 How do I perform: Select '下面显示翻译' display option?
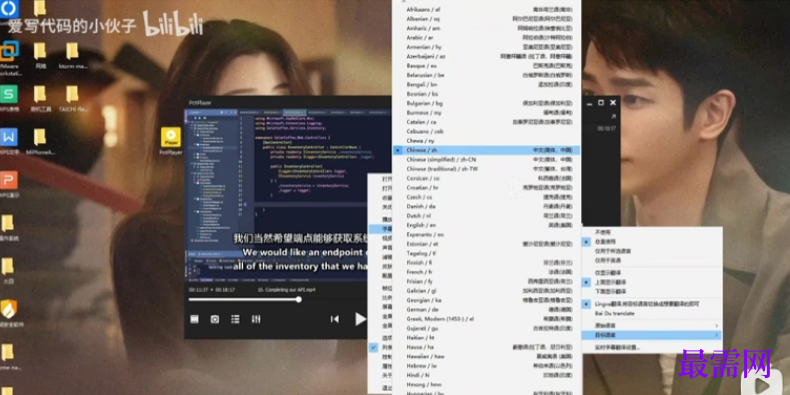click(652, 292)
